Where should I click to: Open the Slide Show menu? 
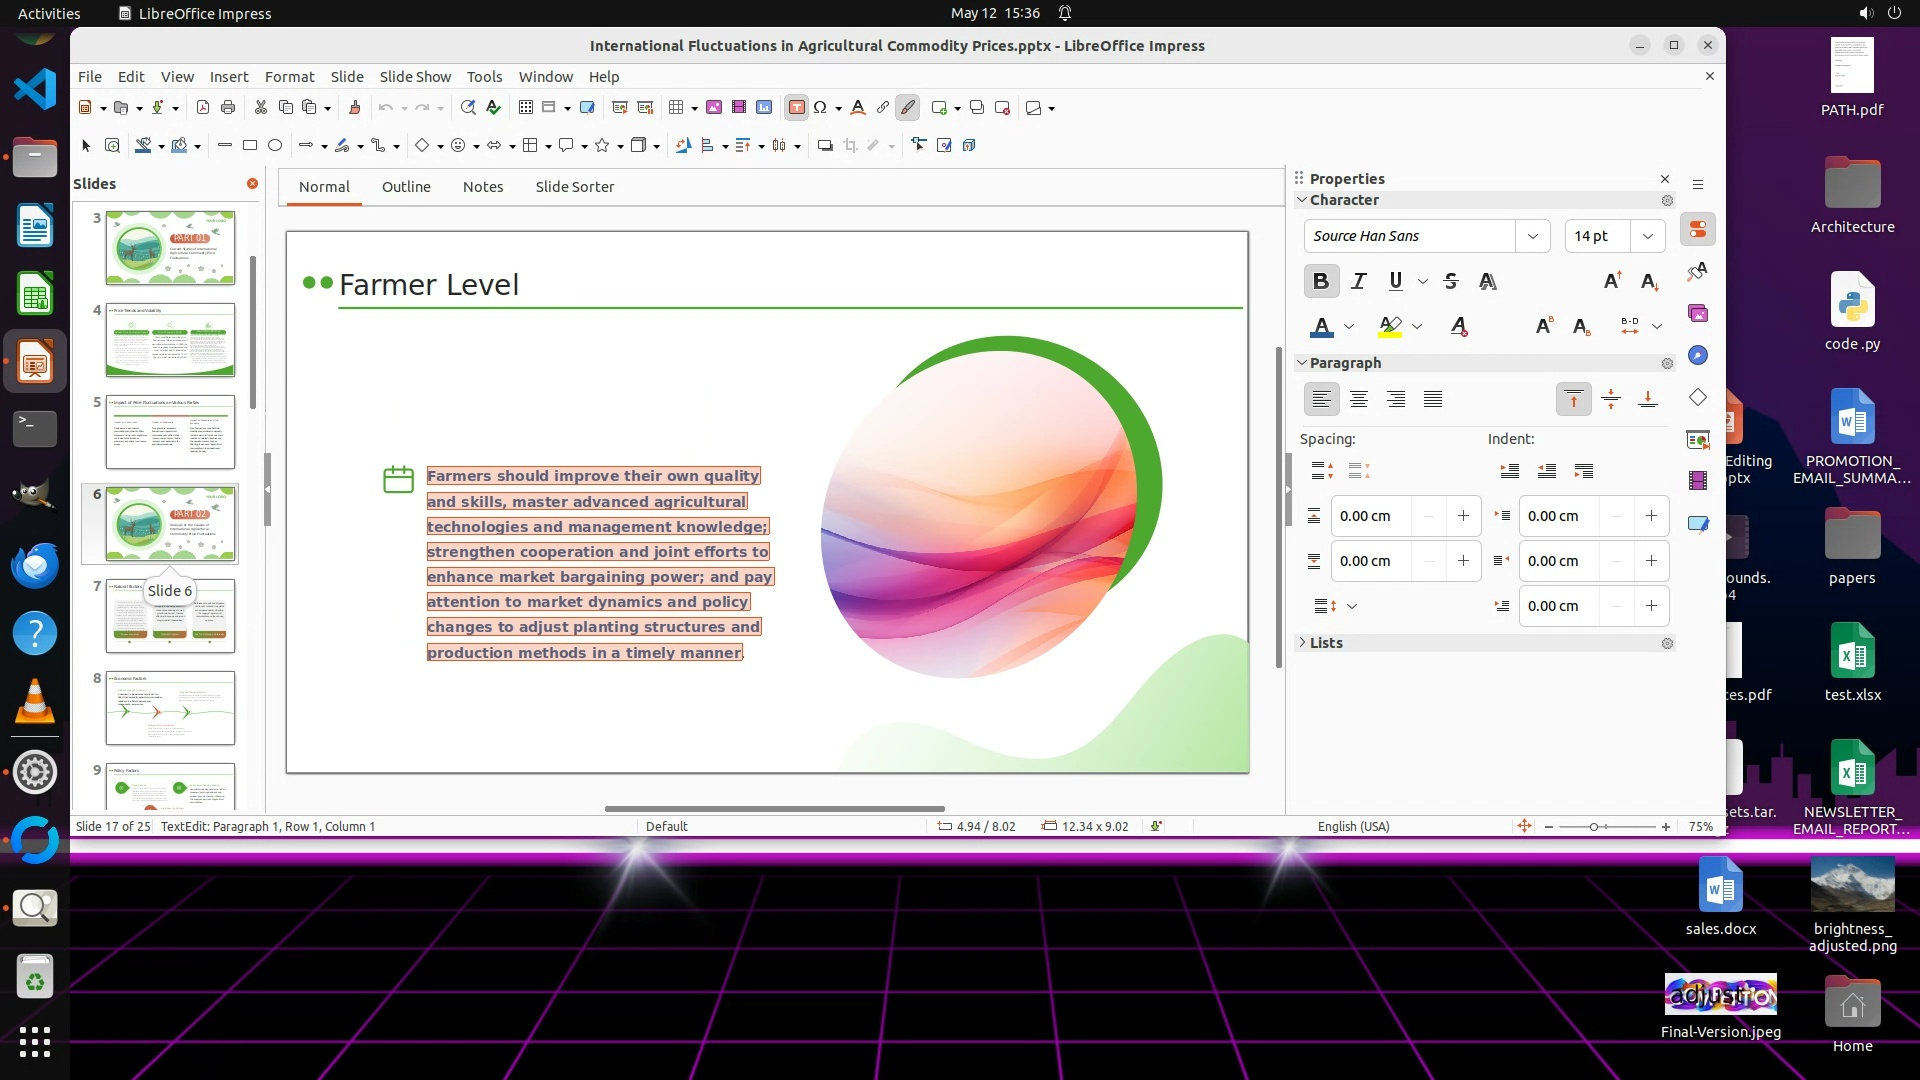415,76
